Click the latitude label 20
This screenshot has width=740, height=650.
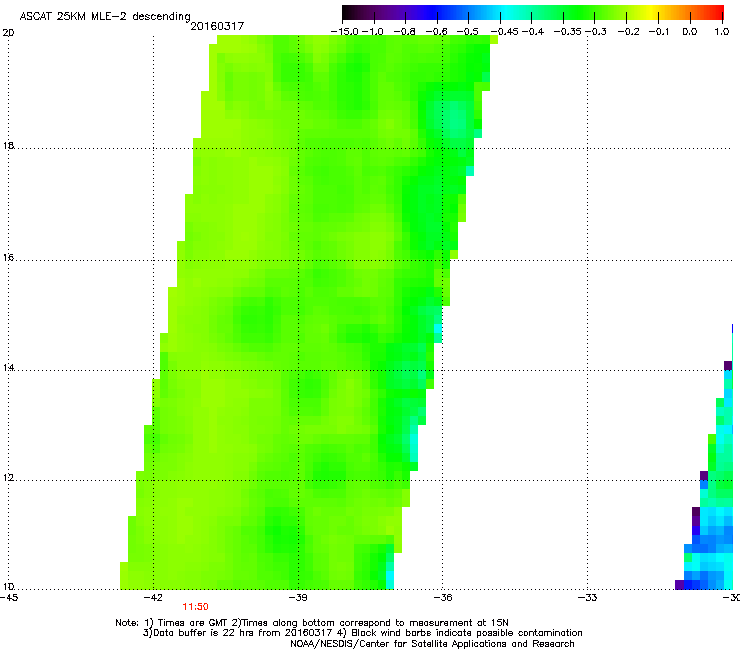(x=8, y=33)
